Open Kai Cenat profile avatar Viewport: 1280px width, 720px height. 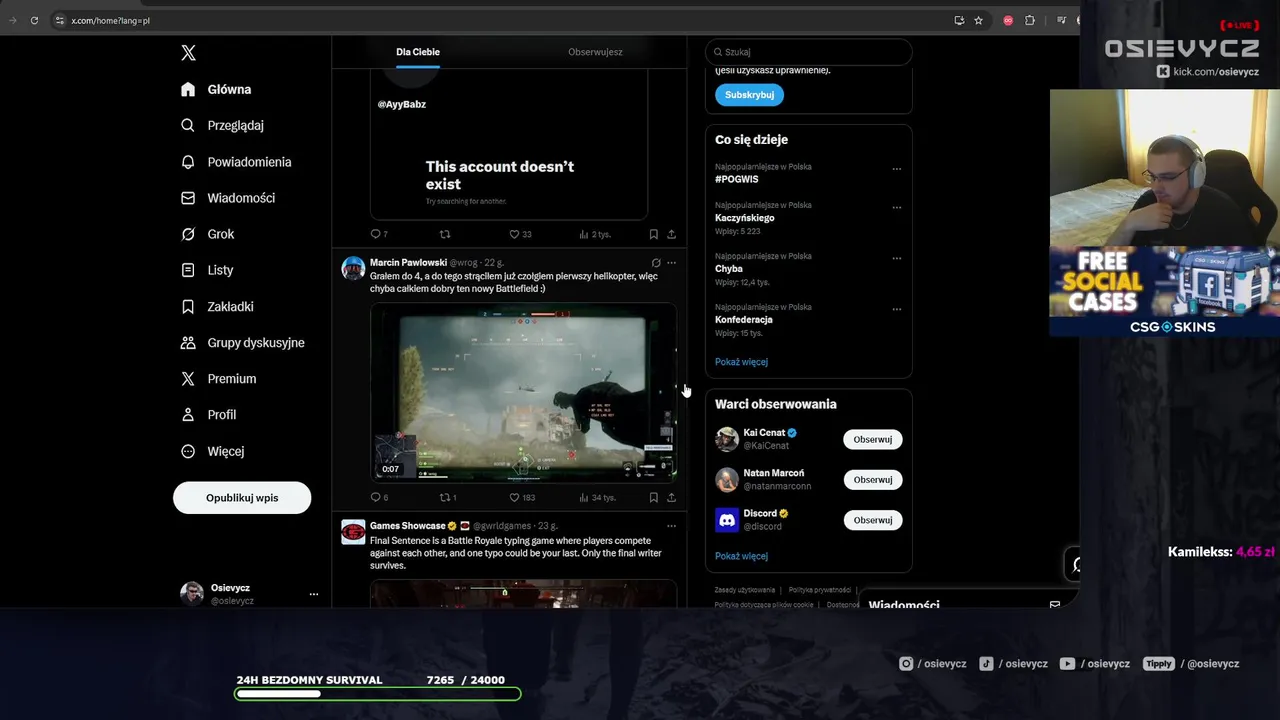pos(727,439)
